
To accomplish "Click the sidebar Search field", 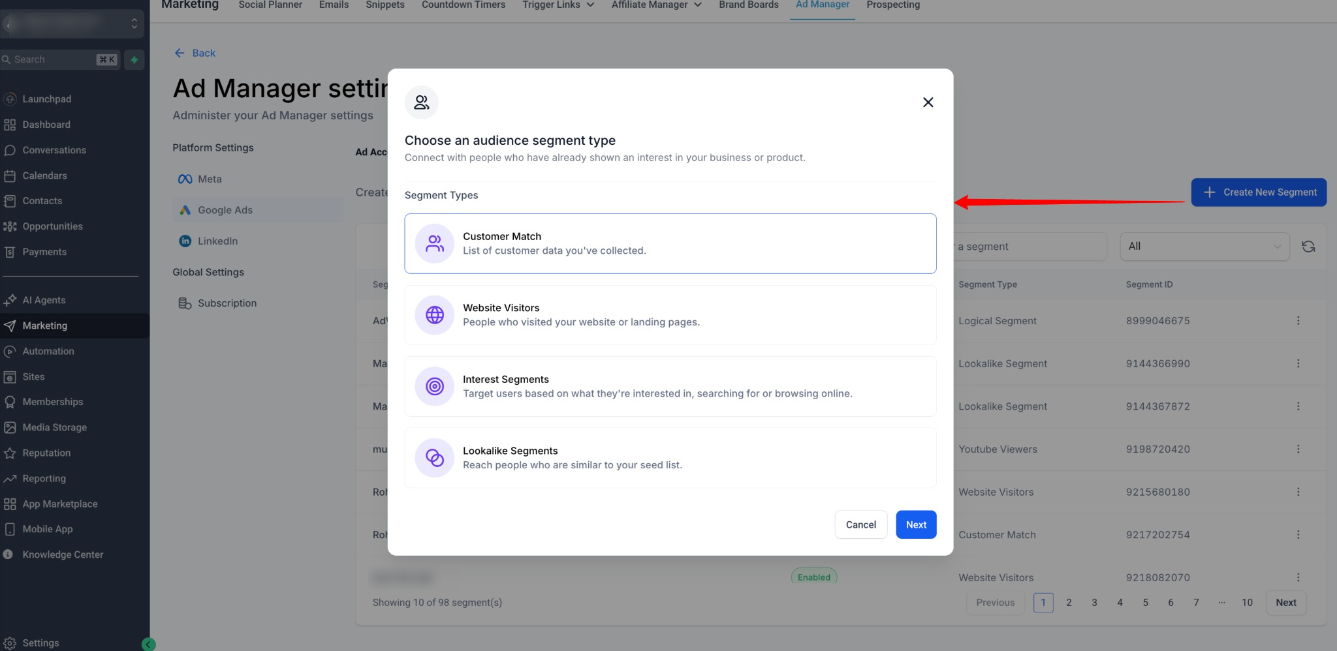I will click(x=60, y=60).
